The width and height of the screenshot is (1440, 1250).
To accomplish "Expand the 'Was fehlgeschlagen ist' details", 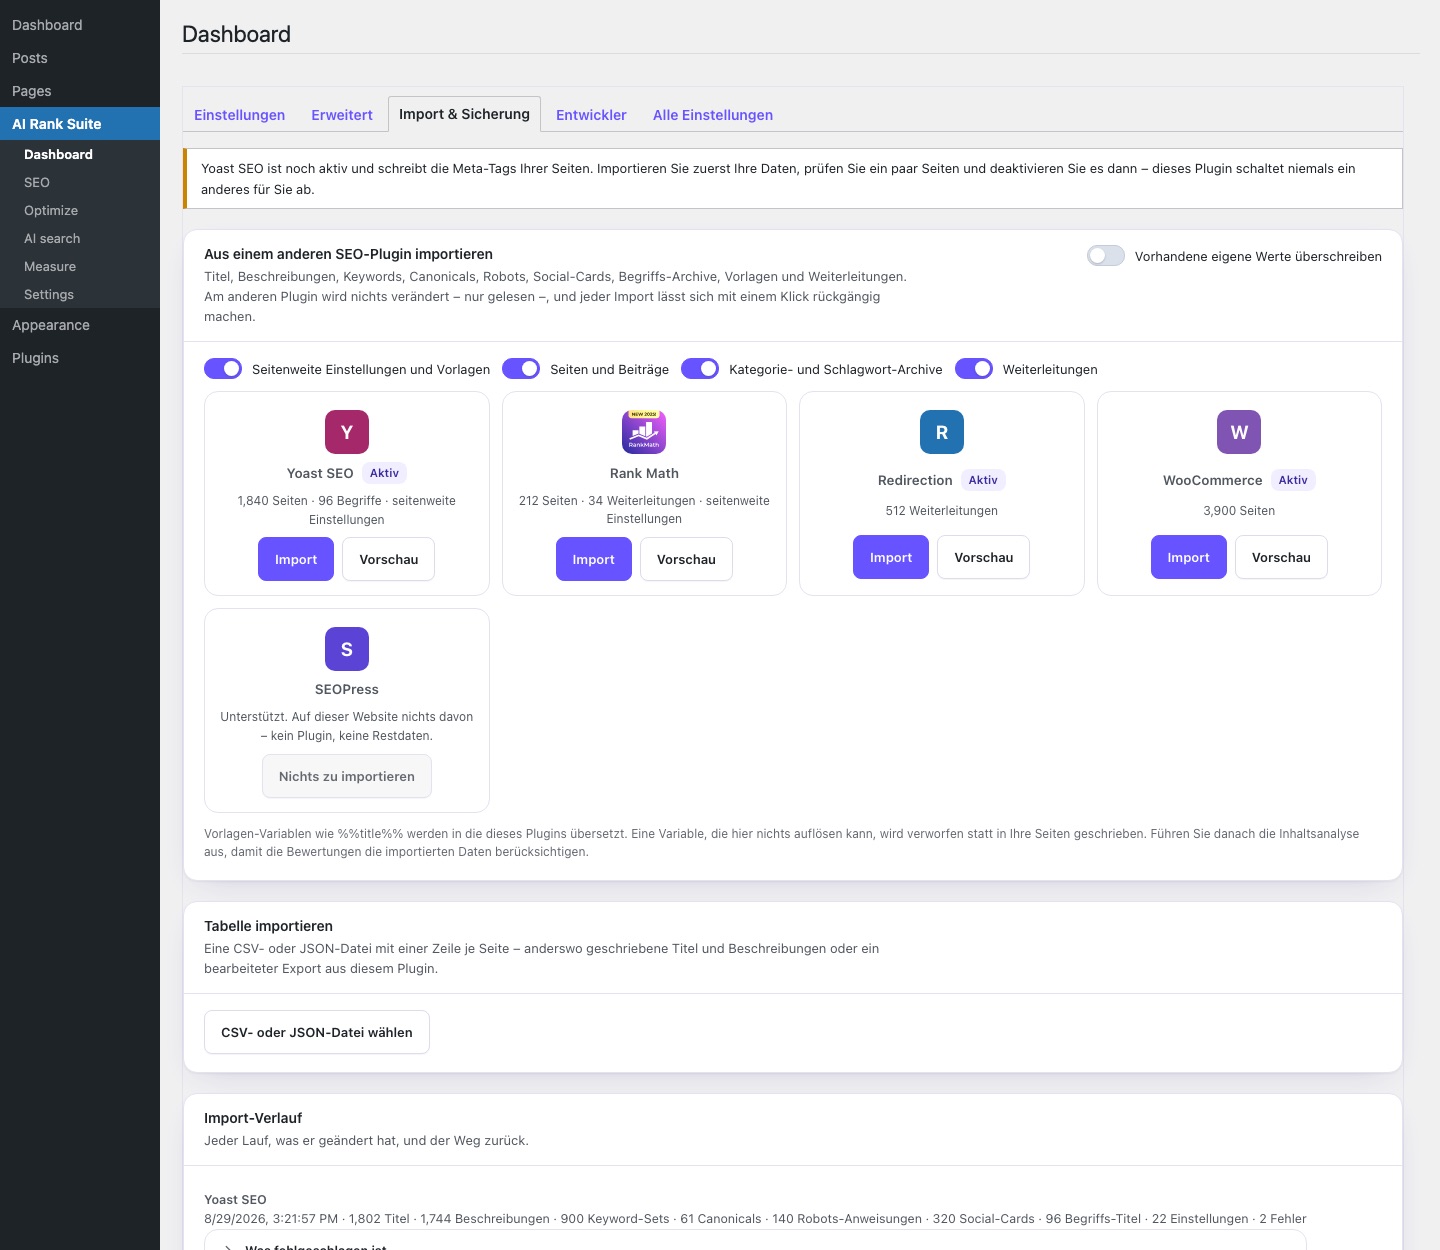I will coord(755,1244).
